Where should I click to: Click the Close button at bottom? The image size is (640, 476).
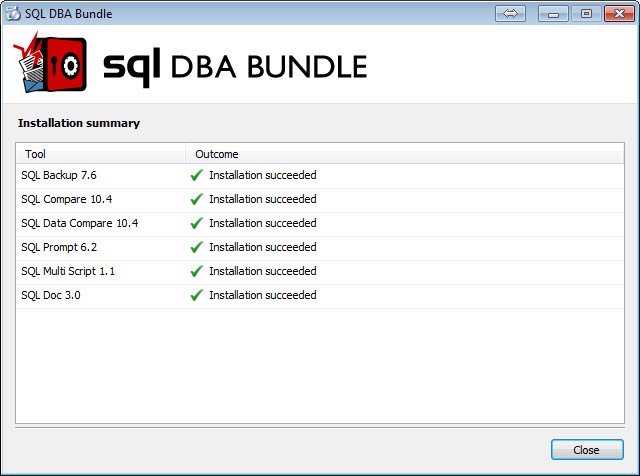pyautogui.click(x=587, y=449)
